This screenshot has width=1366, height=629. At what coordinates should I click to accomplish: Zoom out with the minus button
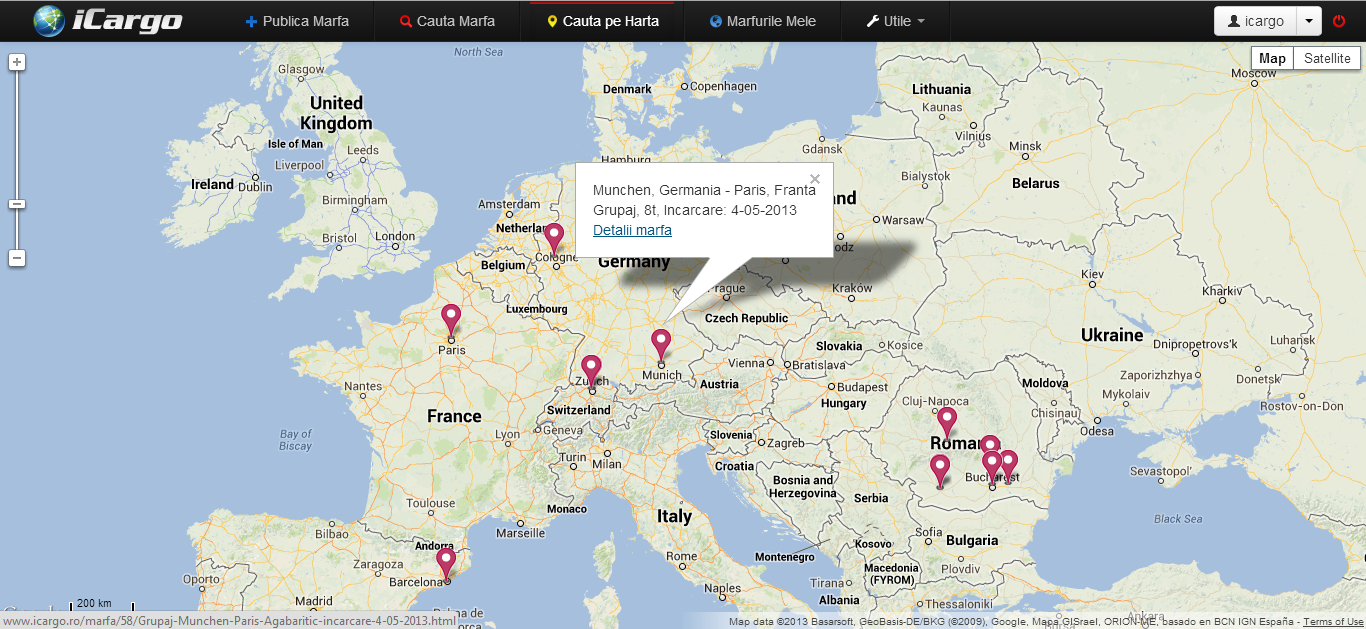coord(17,258)
